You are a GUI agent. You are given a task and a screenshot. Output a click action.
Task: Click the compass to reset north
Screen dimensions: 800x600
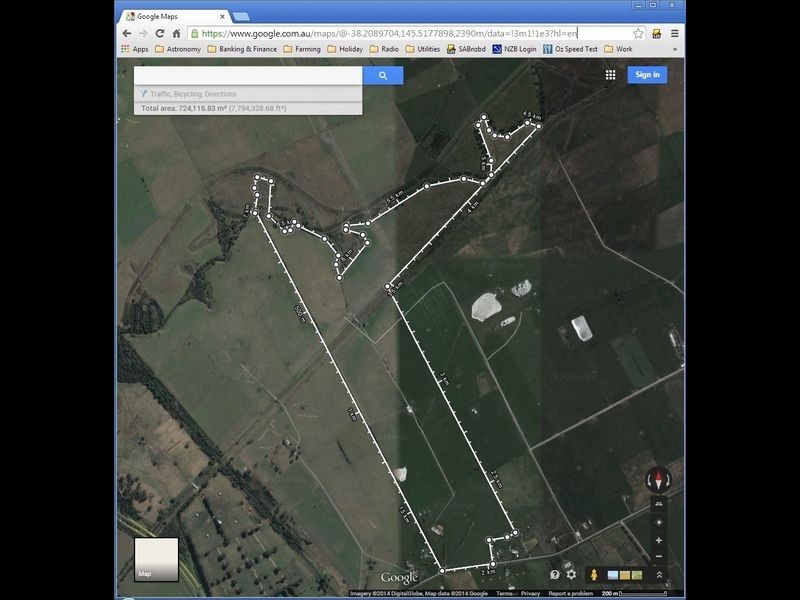(659, 480)
